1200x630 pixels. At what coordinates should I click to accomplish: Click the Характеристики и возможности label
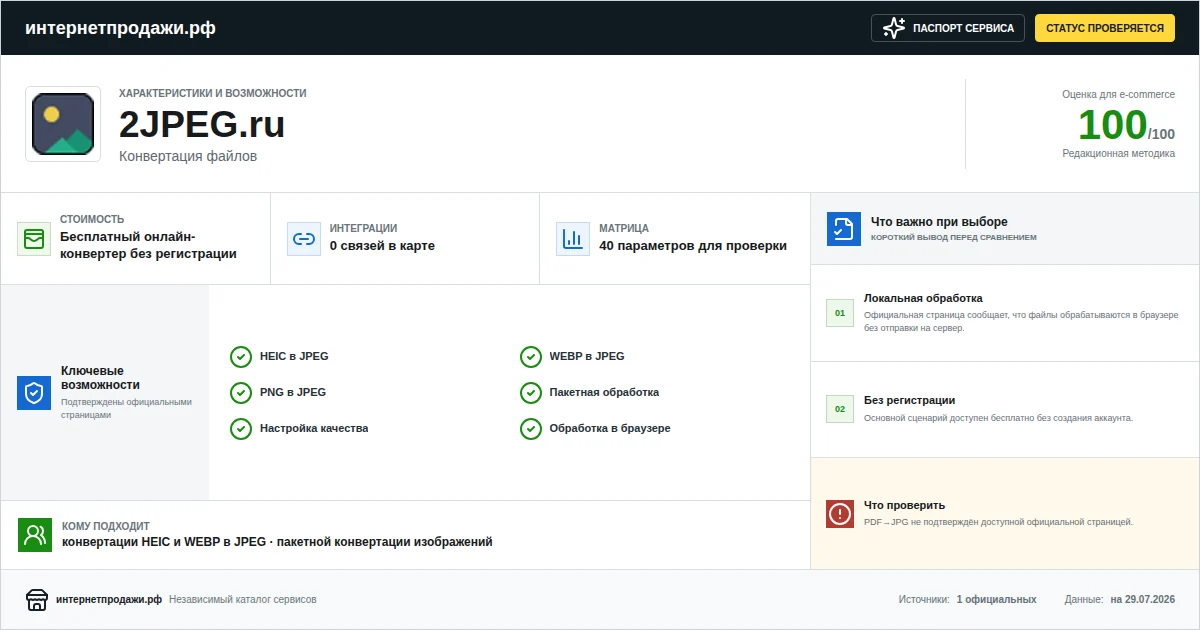213,93
